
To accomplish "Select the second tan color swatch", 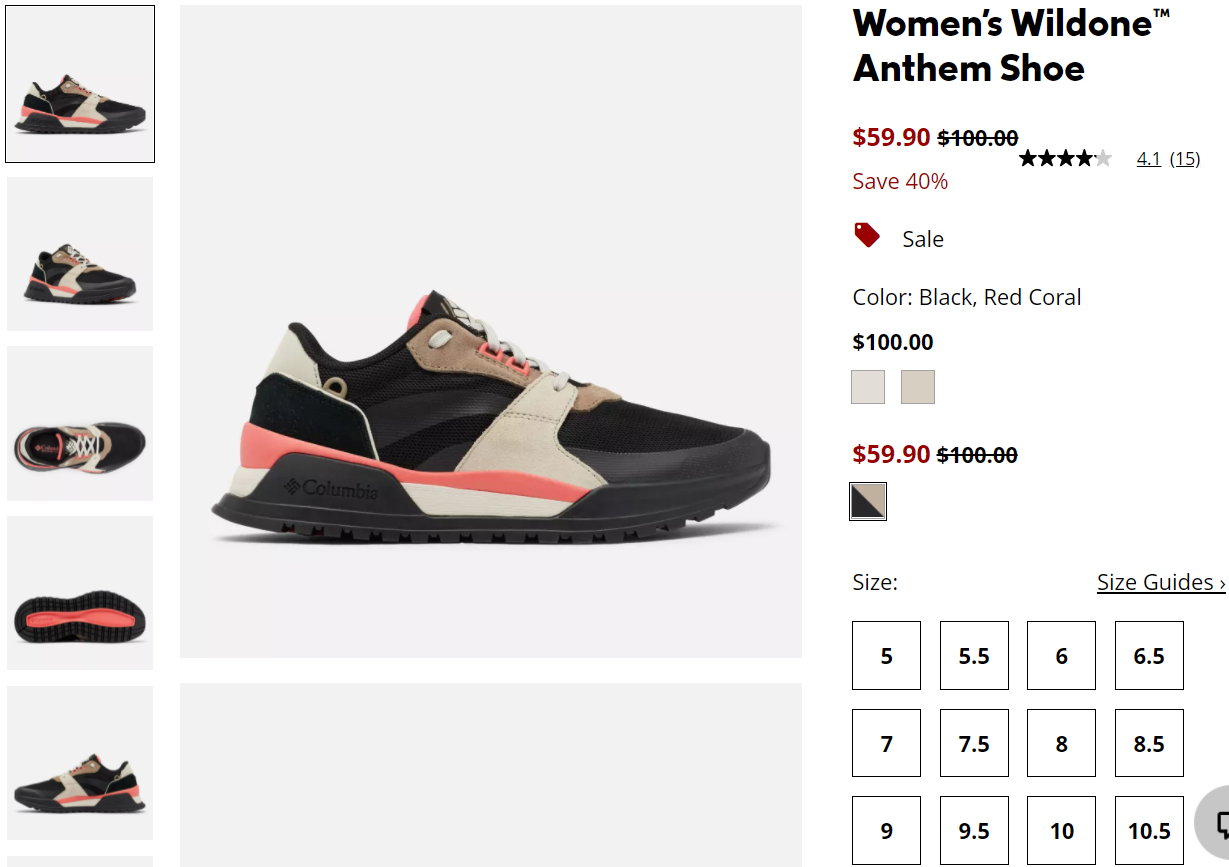I will tap(918, 387).
